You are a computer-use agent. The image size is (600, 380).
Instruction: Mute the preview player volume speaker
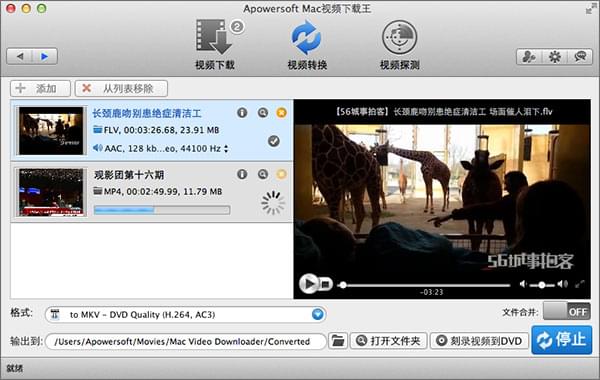tap(523, 284)
